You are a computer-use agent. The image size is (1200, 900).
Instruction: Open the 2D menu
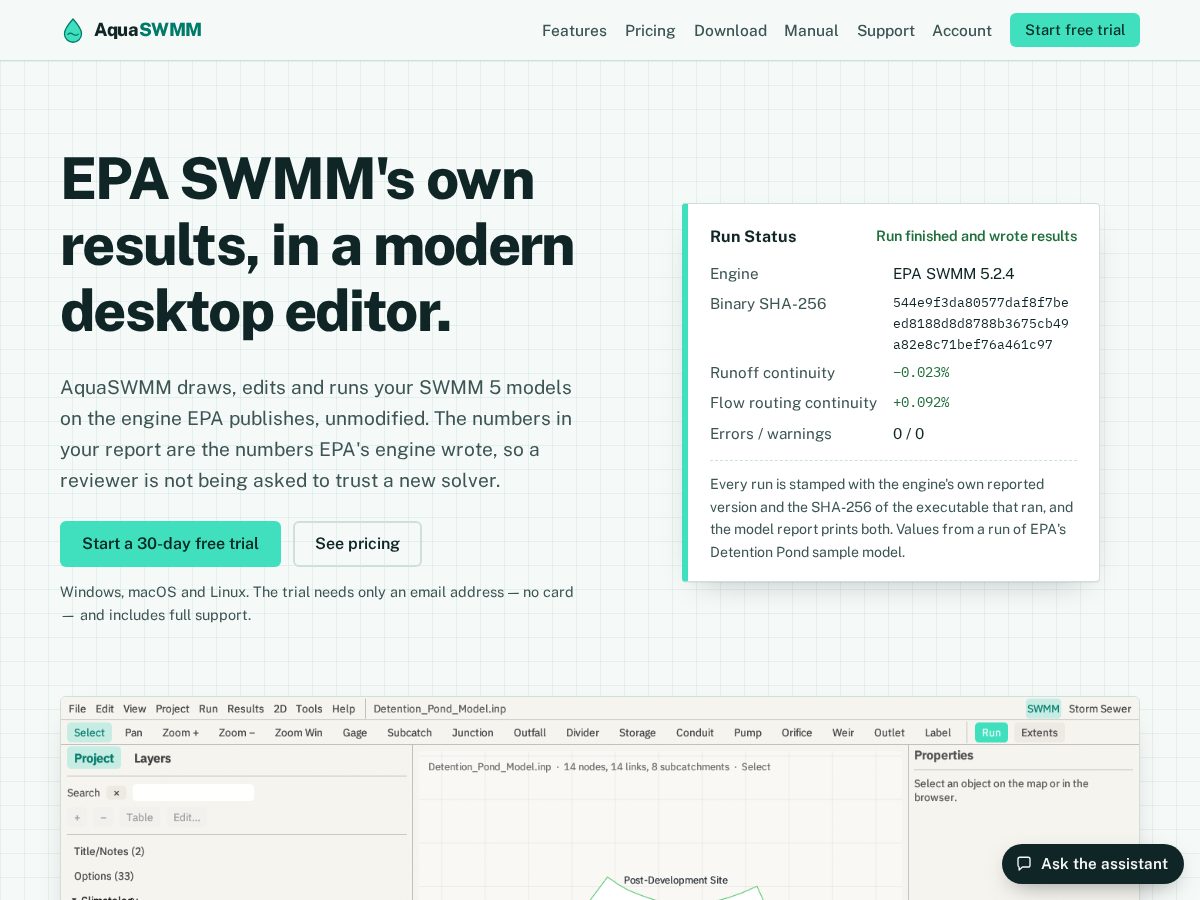pyautogui.click(x=280, y=709)
